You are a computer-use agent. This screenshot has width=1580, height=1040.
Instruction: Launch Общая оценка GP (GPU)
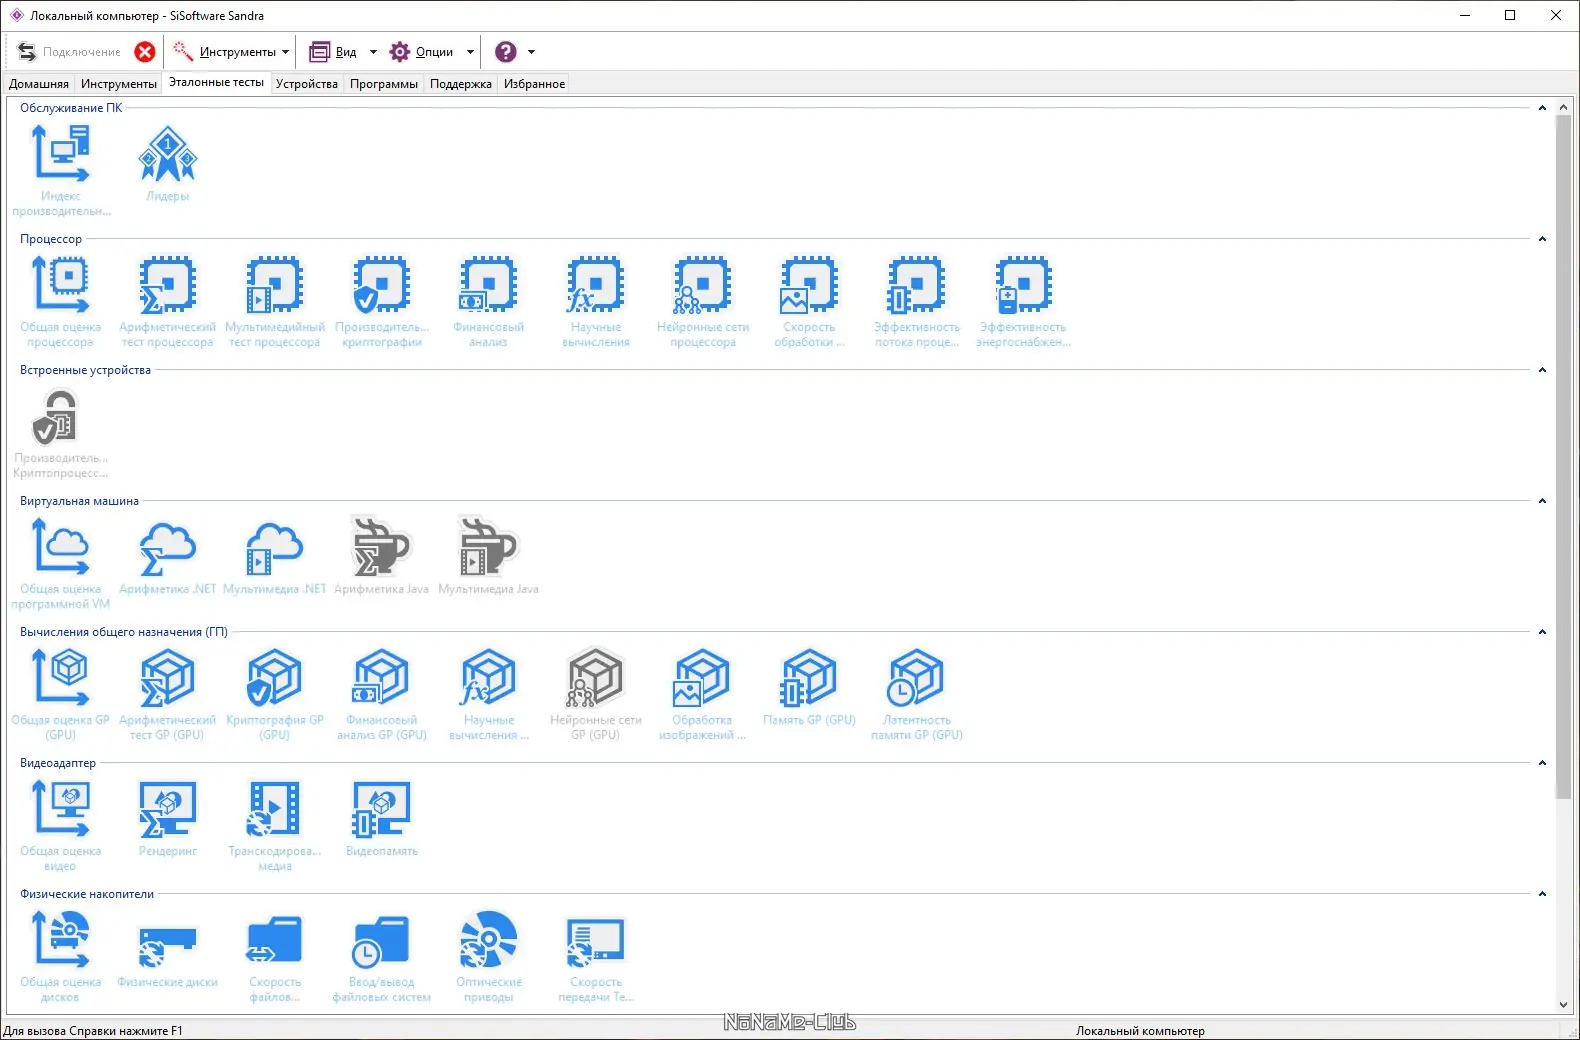pos(61,694)
